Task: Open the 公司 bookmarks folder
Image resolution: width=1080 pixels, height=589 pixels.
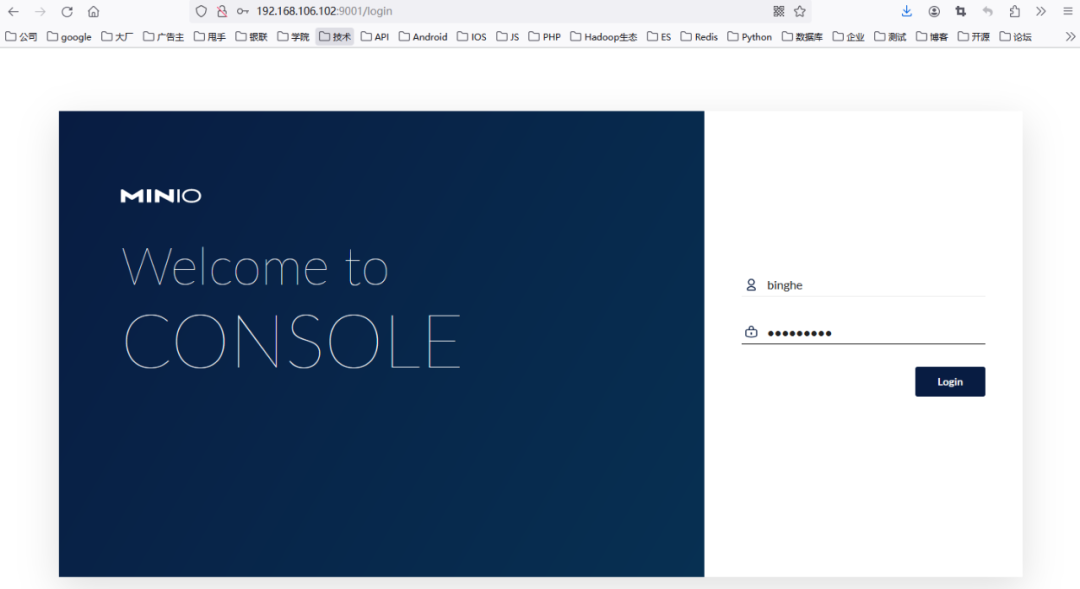Action: tap(21, 37)
